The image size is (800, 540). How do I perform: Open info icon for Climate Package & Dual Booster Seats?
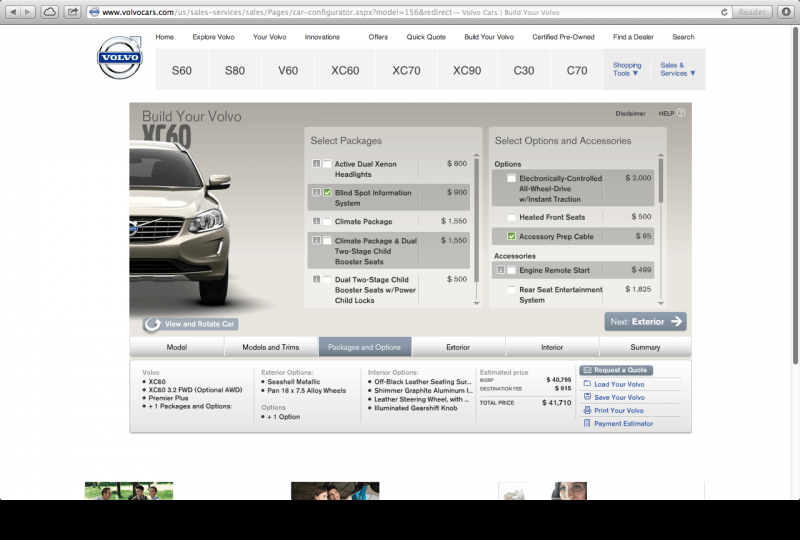(x=316, y=240)
